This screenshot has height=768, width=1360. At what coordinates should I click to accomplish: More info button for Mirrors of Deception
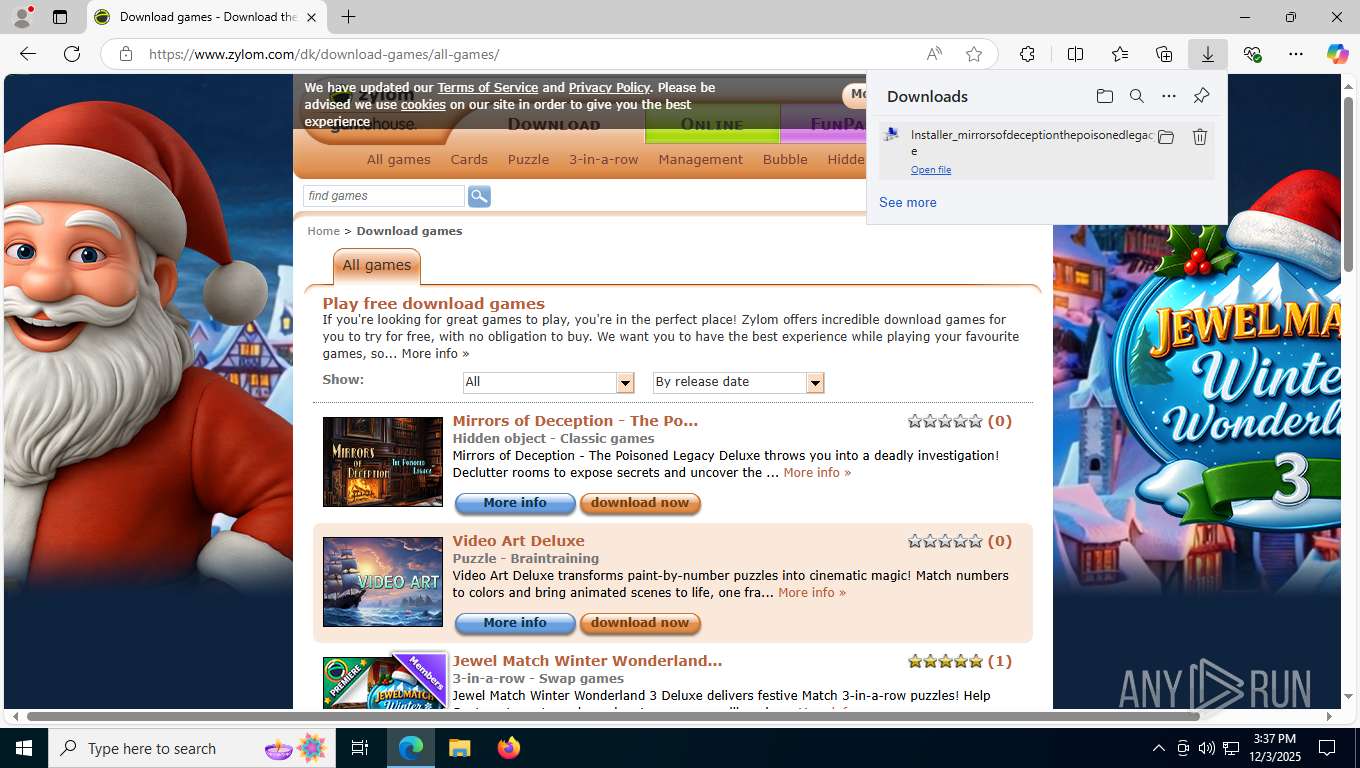(x=515, y=503)
